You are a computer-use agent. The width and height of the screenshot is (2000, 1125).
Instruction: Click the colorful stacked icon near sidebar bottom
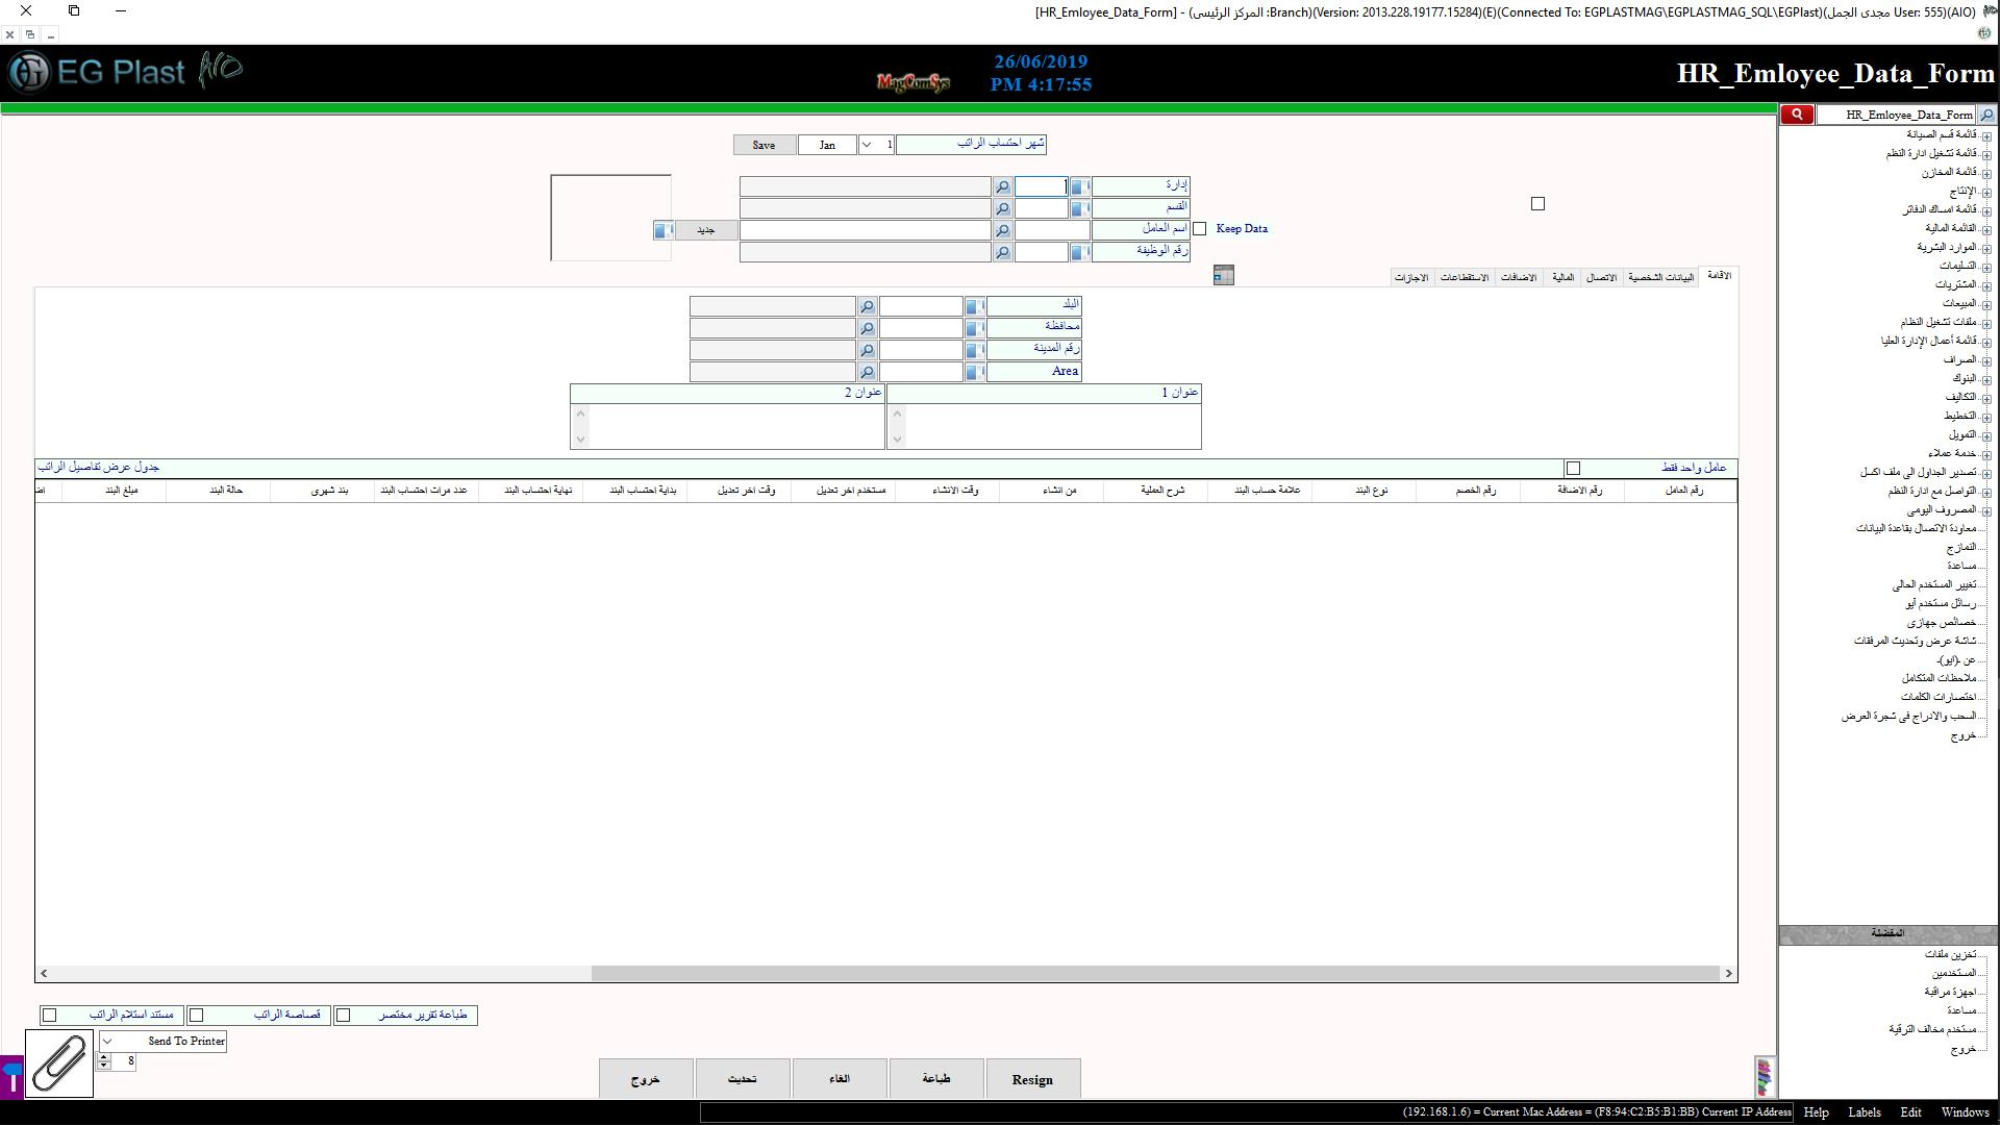(1764, 1077)
